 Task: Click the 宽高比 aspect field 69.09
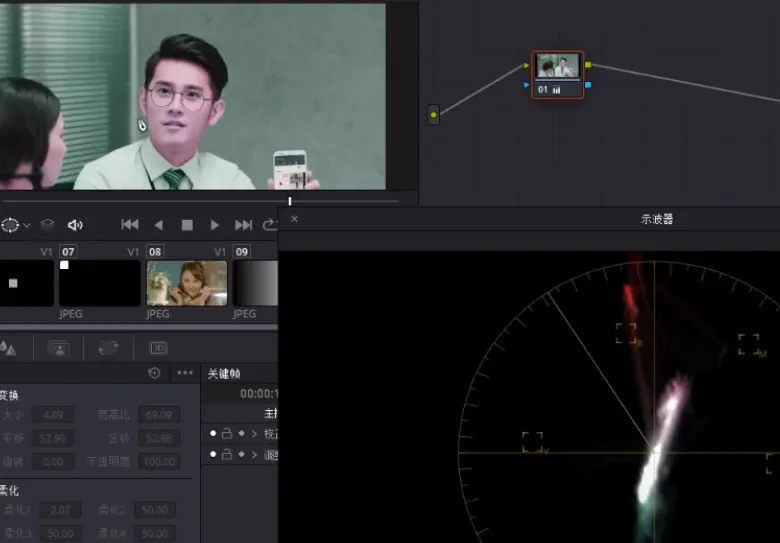(159, 415)
